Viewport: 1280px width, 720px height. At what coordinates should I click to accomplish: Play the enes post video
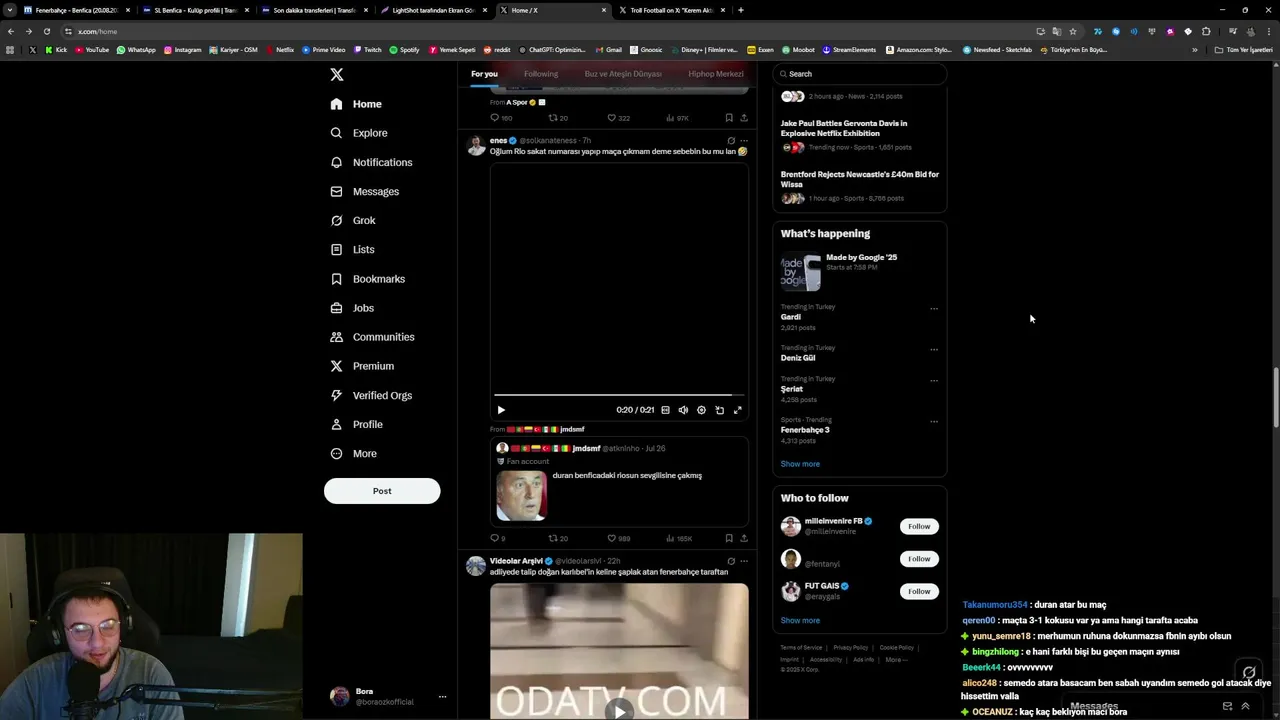[501, 410]
